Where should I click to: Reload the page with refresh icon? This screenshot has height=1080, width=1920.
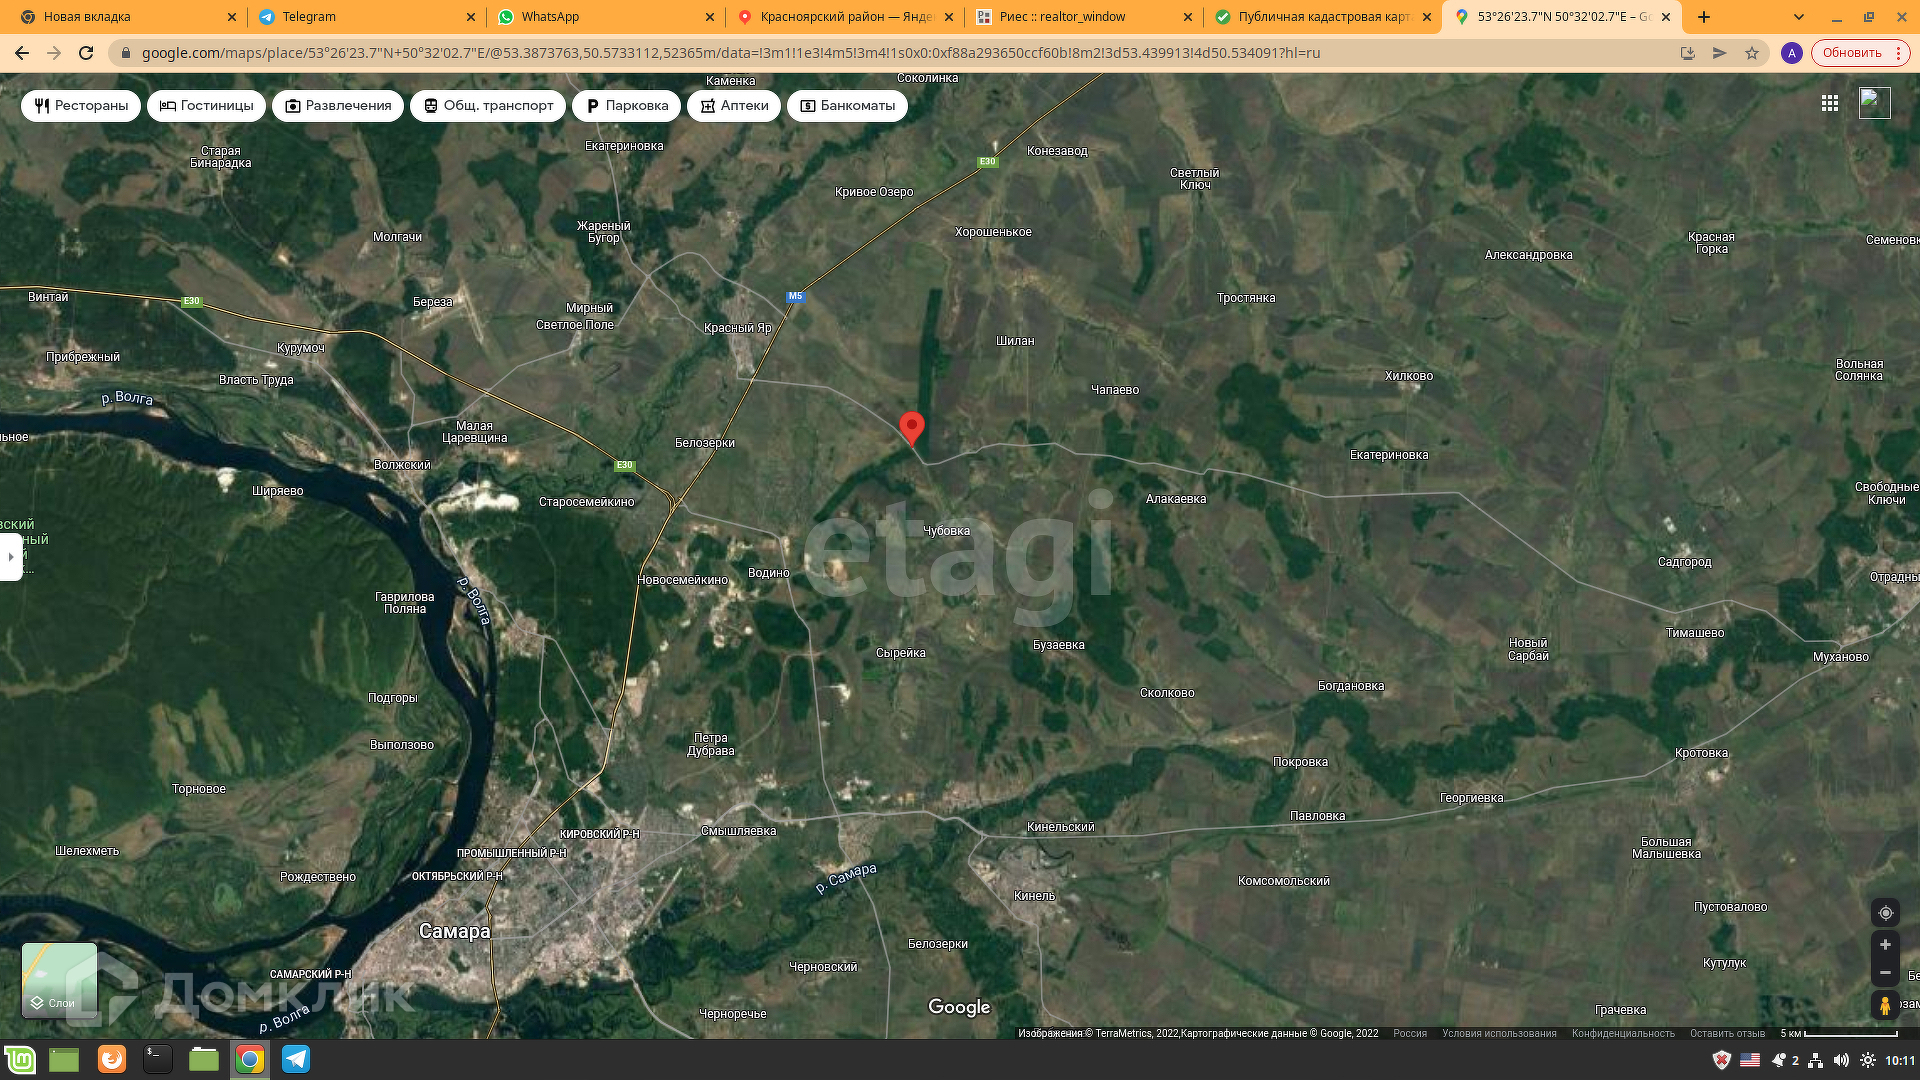86,53
